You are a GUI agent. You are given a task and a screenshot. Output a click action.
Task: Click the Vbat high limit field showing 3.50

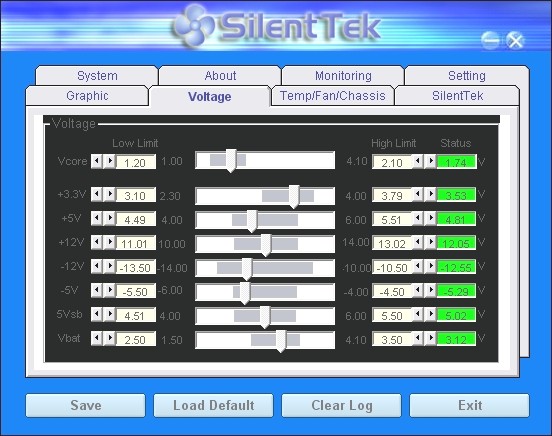click(x=392, y=339)
